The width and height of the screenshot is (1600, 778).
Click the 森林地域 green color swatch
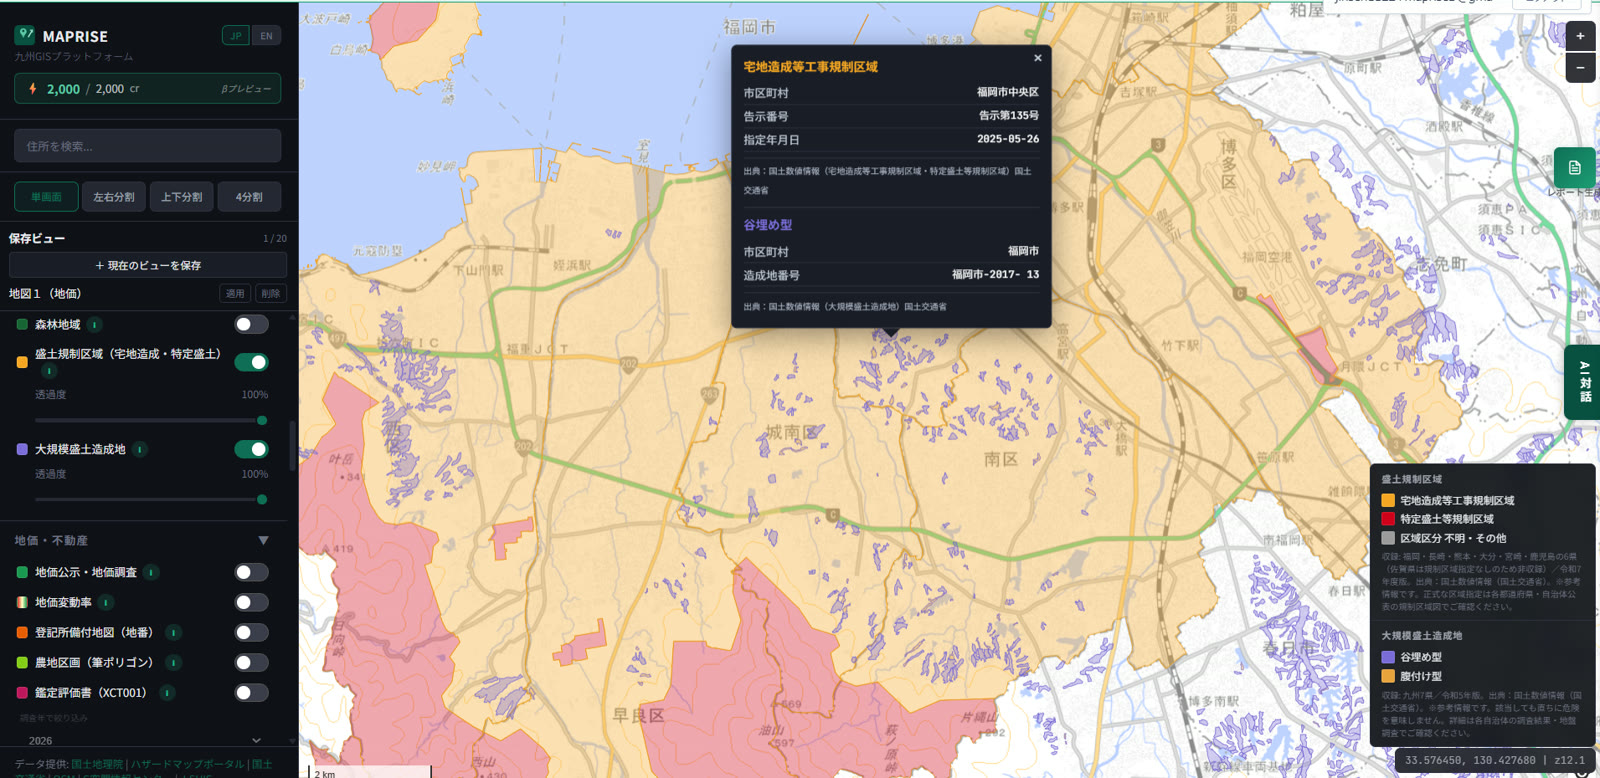coord(22,324)
